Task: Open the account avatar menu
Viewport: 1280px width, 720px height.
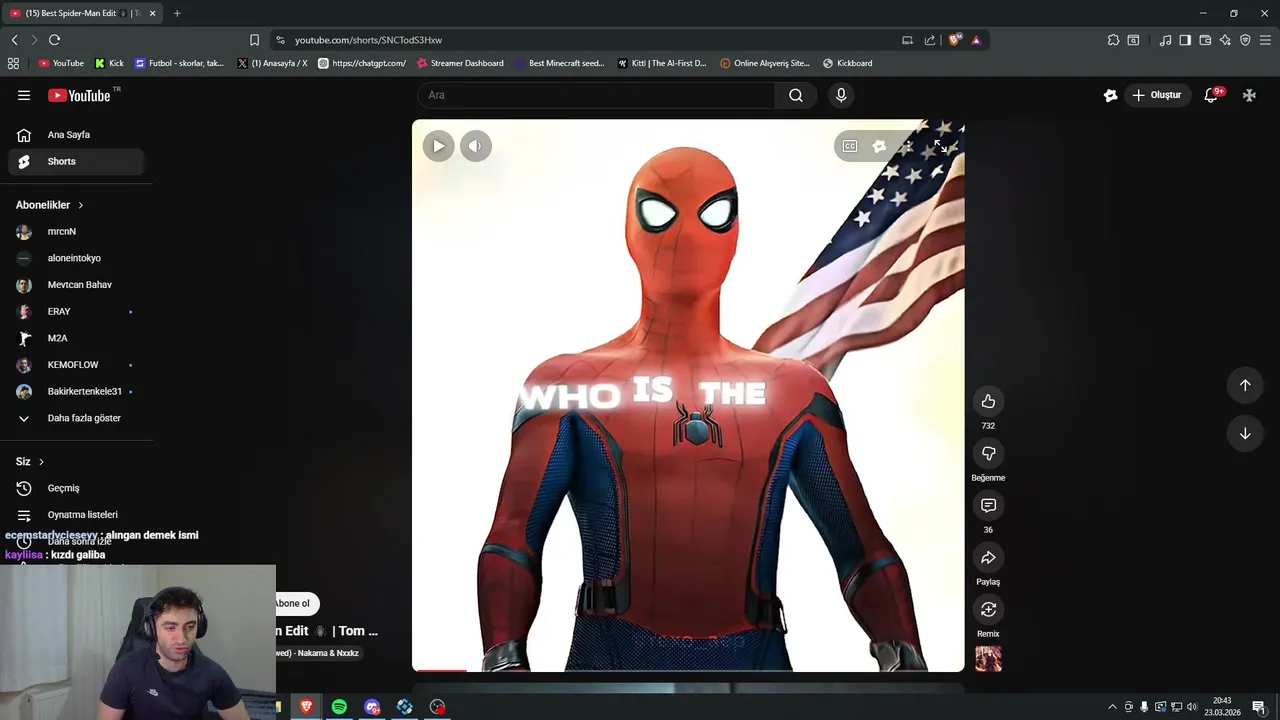Action: (1249, 95)
